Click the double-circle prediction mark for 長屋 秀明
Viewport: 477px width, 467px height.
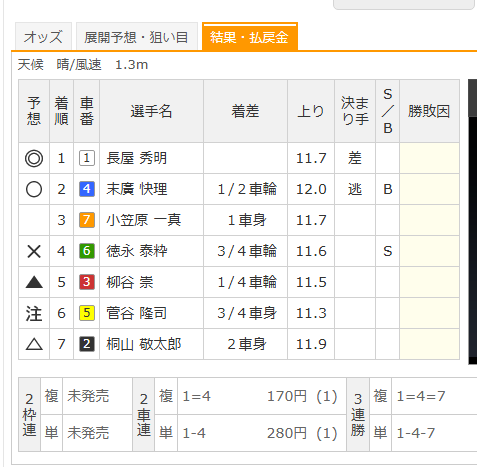click(x=34, y=158)
